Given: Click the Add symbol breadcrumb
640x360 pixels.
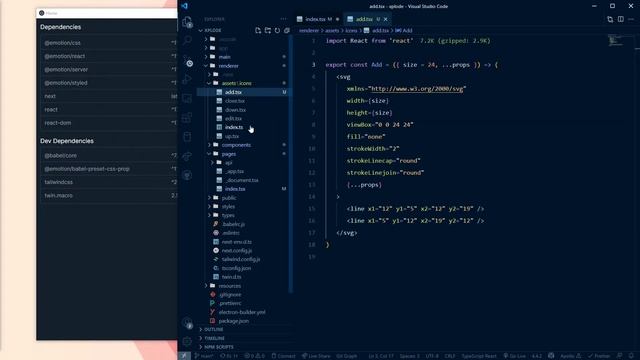Looking at the screenshot, I should 404,31.
